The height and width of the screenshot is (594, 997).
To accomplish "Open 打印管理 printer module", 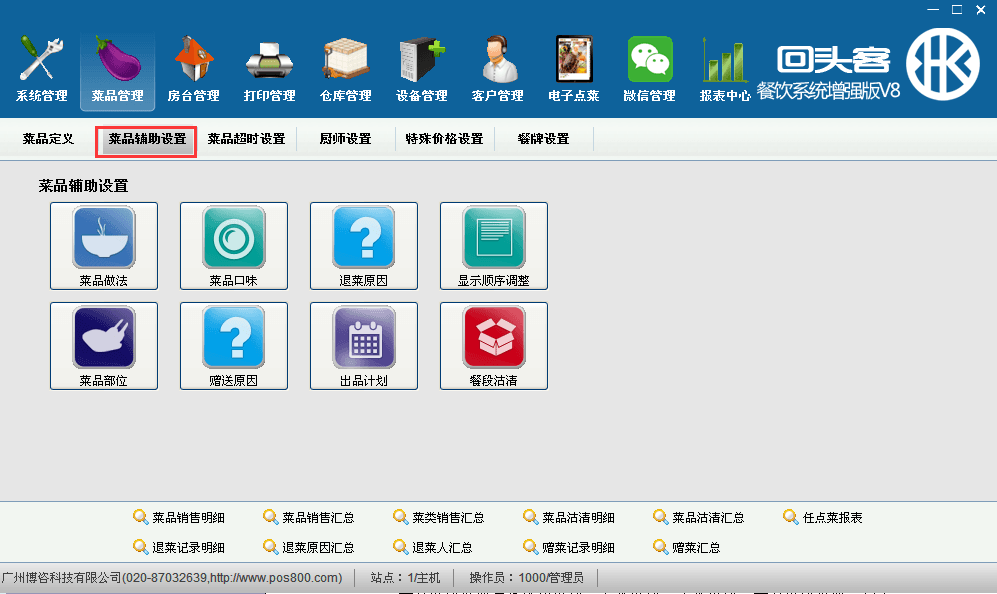I will pos(269,70).
